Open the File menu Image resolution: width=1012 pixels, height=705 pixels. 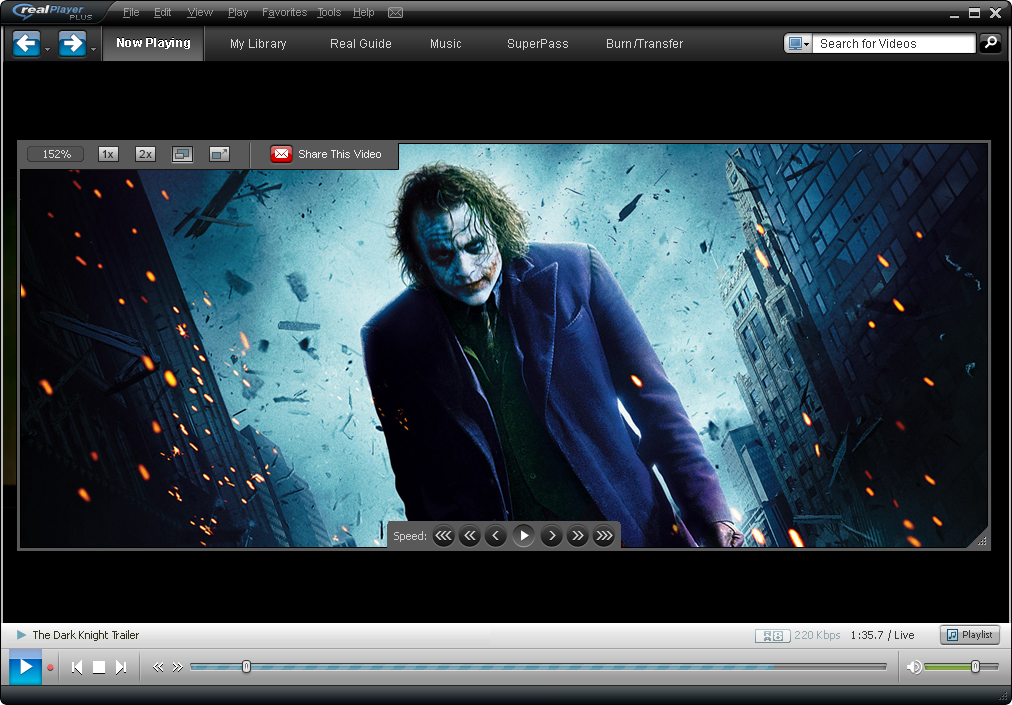131,12
